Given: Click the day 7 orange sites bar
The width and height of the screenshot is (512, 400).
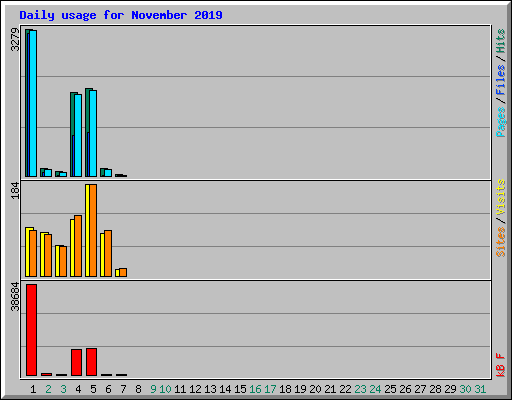Looking at the screenshot, I should pyautogui.click(x=123, y=272).
